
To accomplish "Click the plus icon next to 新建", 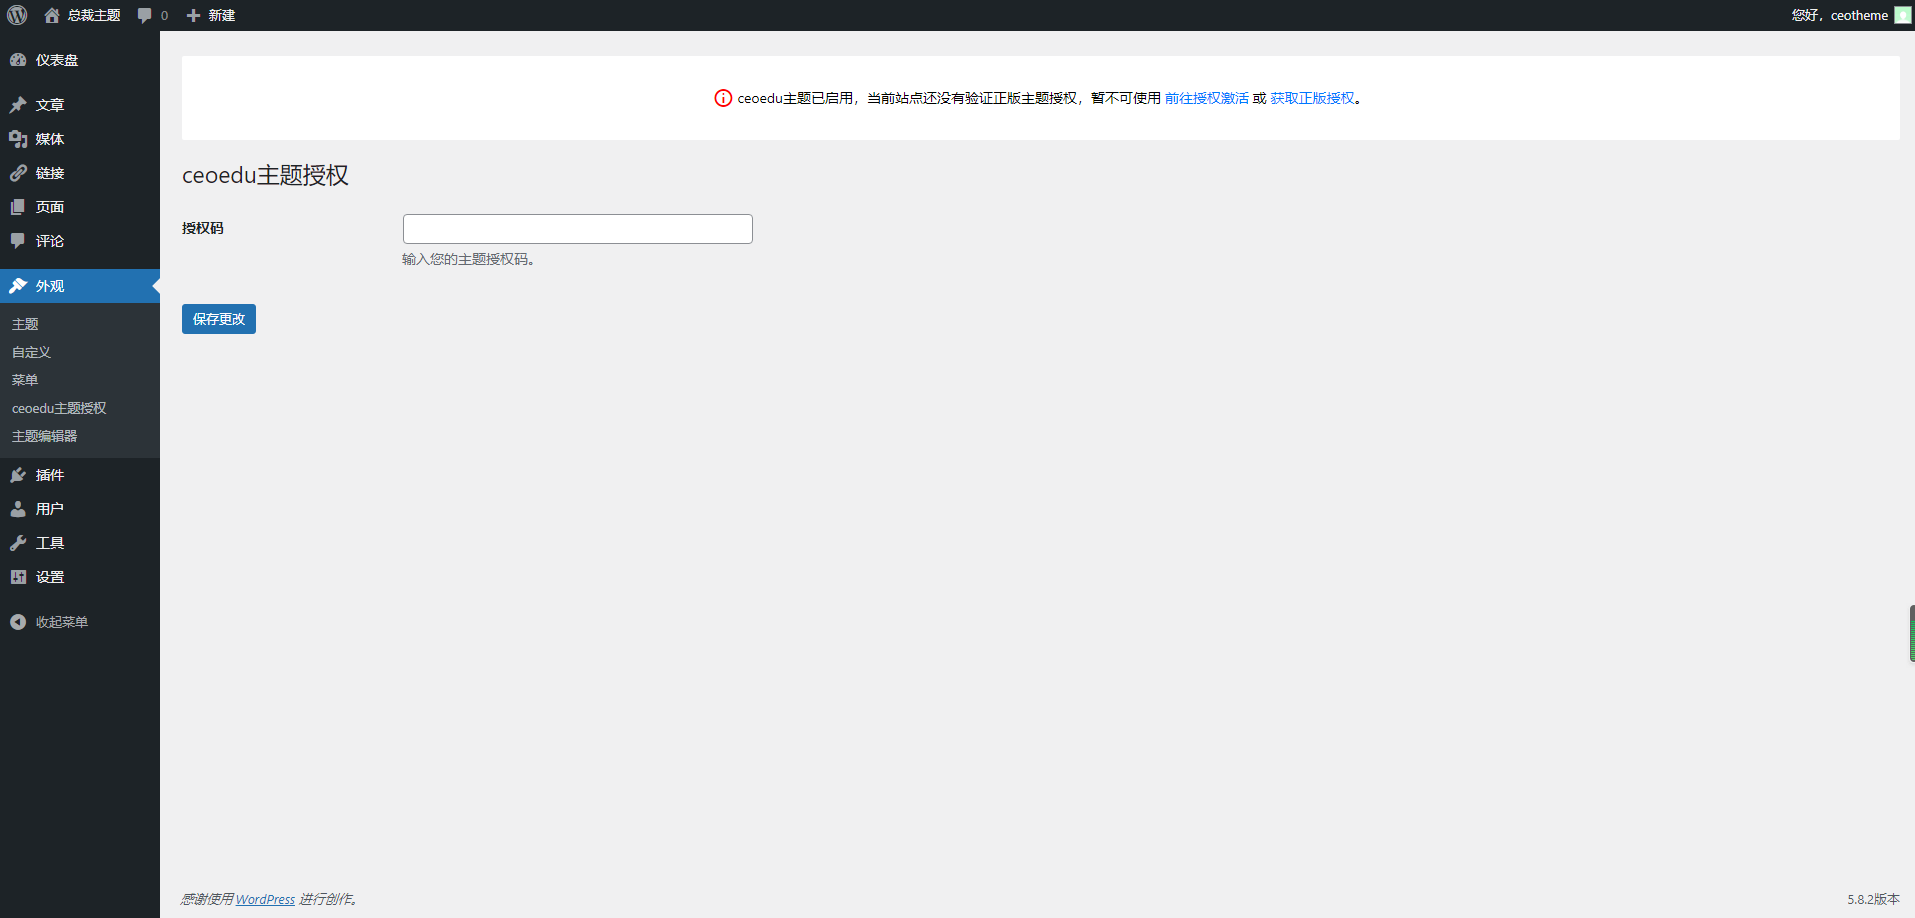I will [194, 15].
